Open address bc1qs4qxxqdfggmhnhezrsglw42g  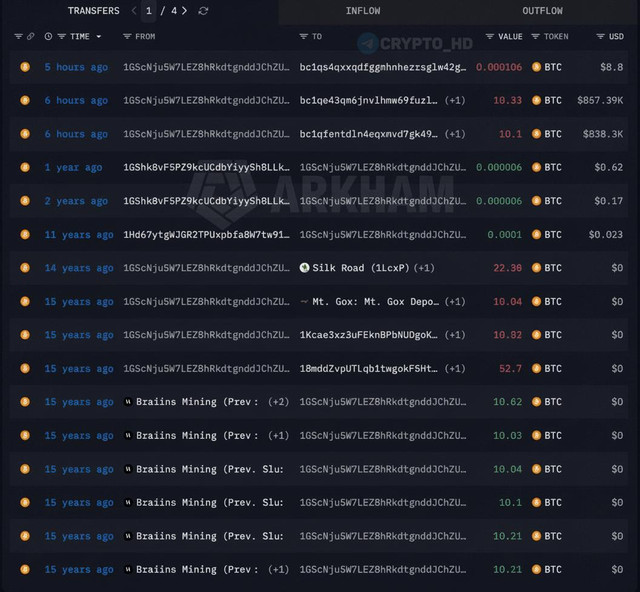coord(382,67)
